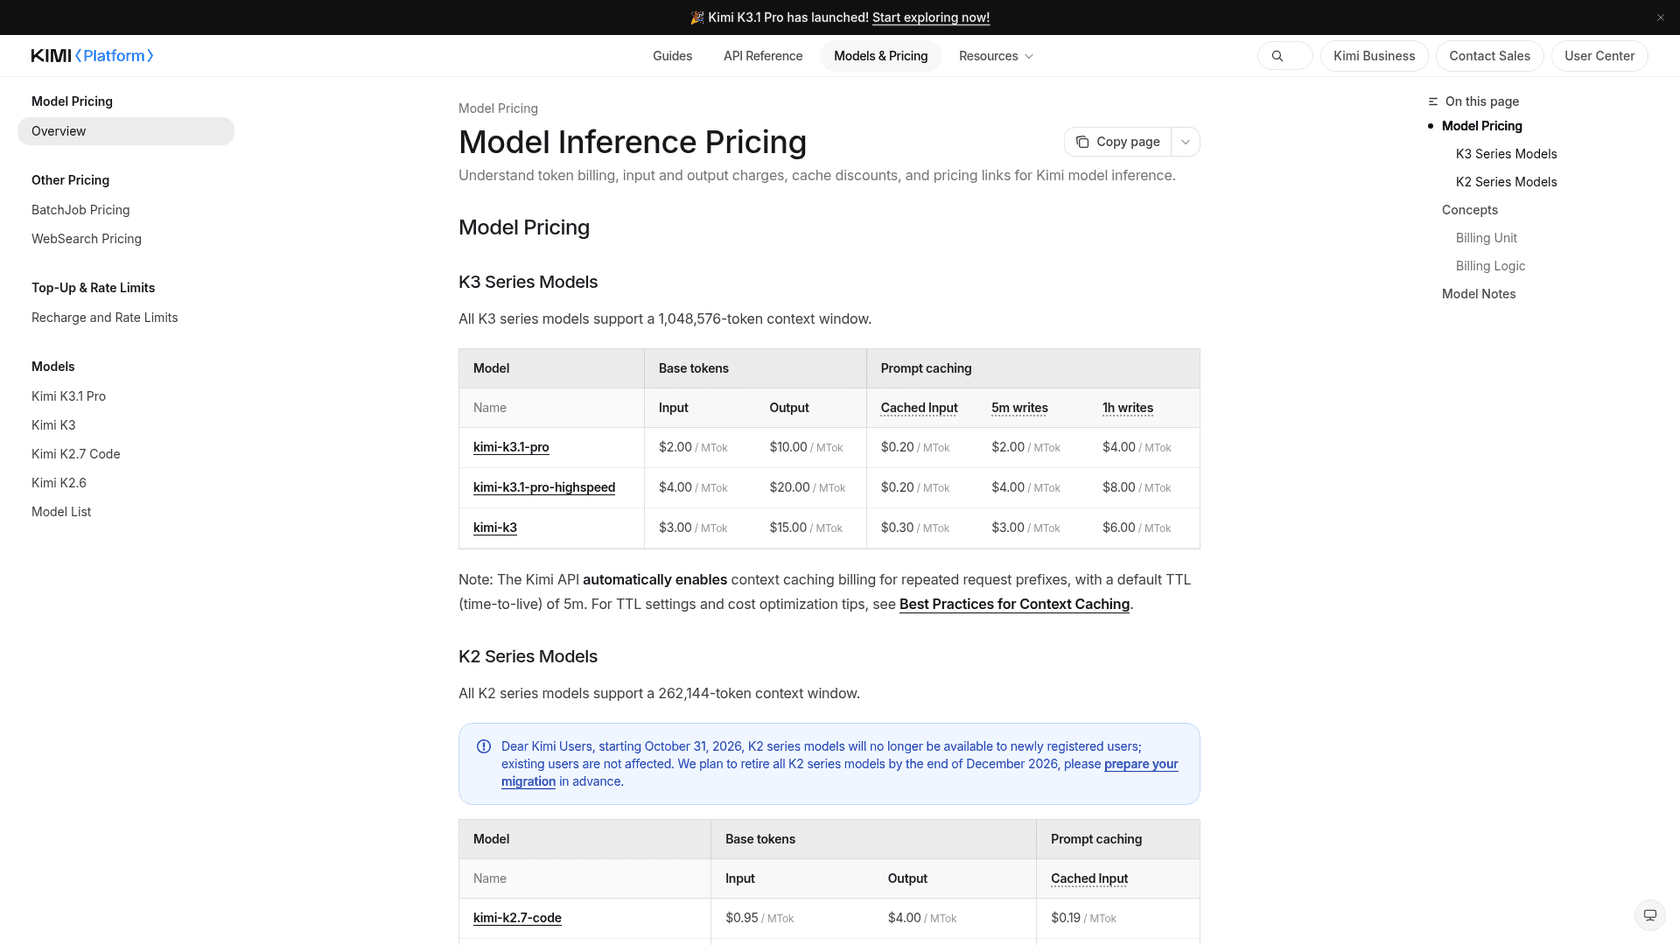Click the kimi-k3.1-pro model link

tap(511, 447)
